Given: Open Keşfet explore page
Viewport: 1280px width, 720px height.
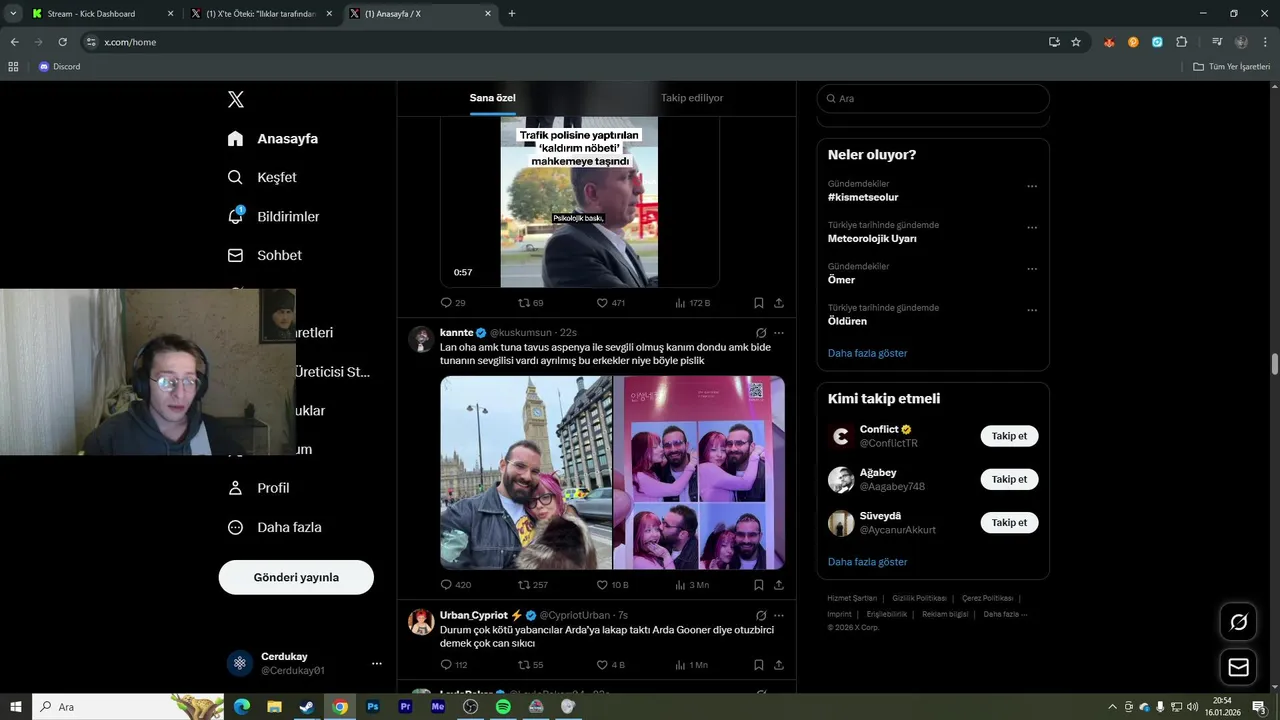Looking at the screenshot, I should pyautogui.click(x=262, y=177).
